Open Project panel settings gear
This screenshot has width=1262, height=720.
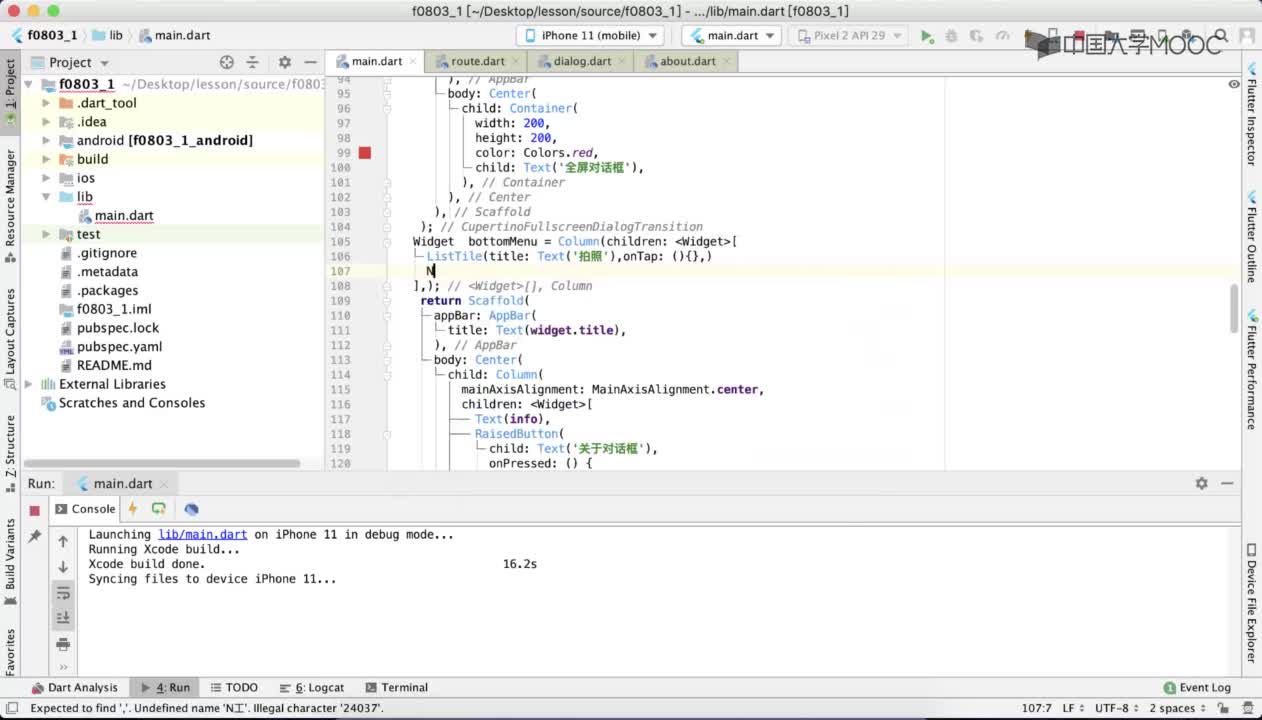coord(284,62)
